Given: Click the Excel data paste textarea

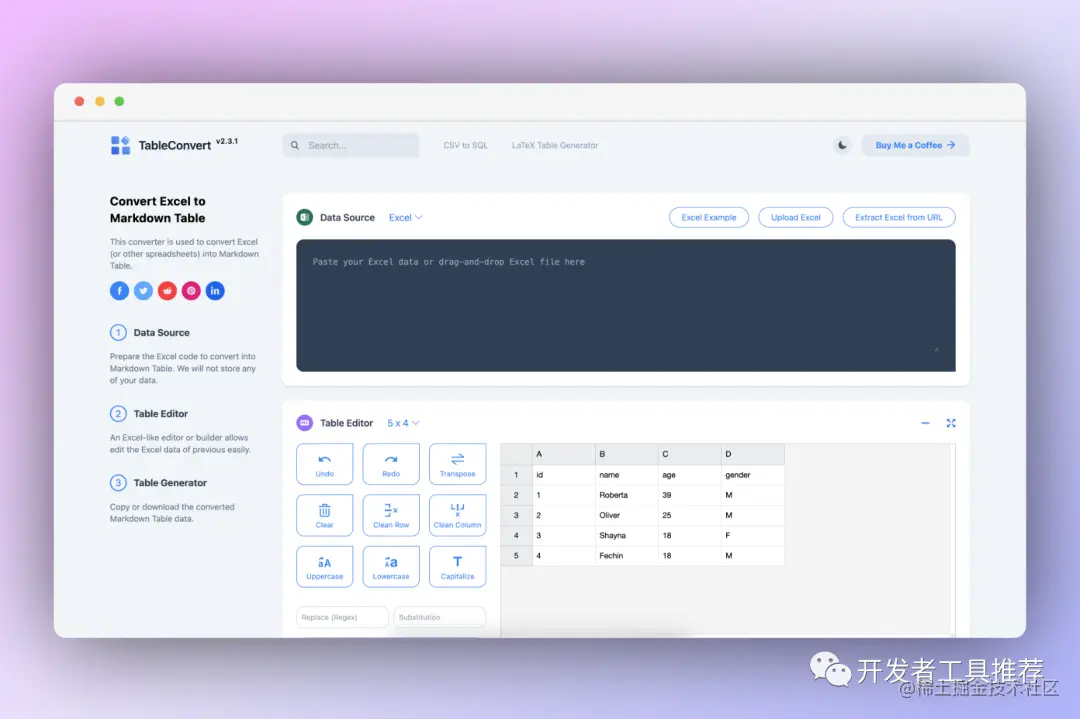Looking at the screenshot, I should pos(625,306).
